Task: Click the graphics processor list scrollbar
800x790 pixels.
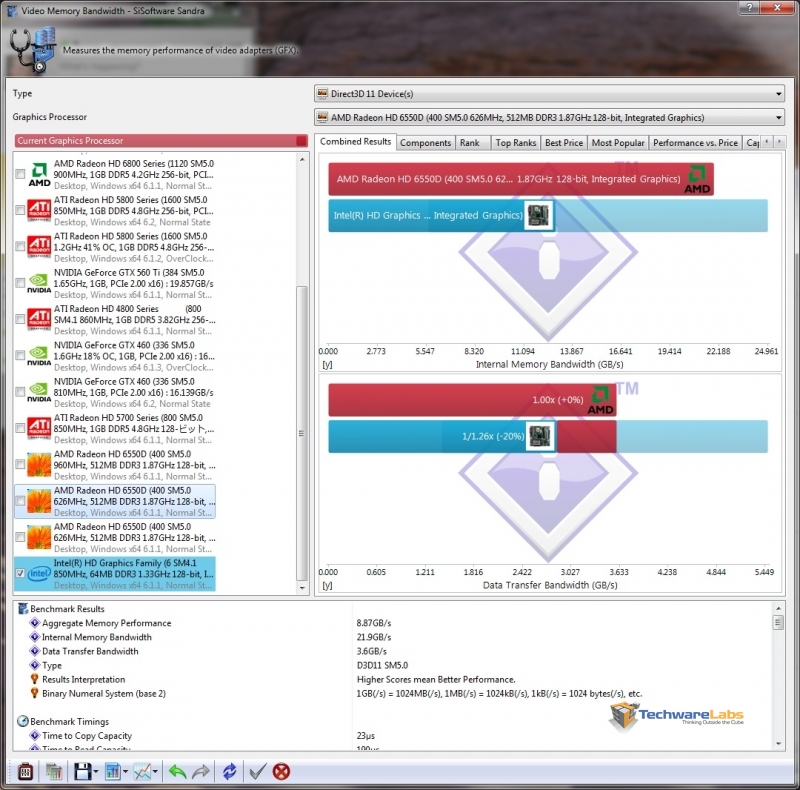Action: (x=303, y=430)
